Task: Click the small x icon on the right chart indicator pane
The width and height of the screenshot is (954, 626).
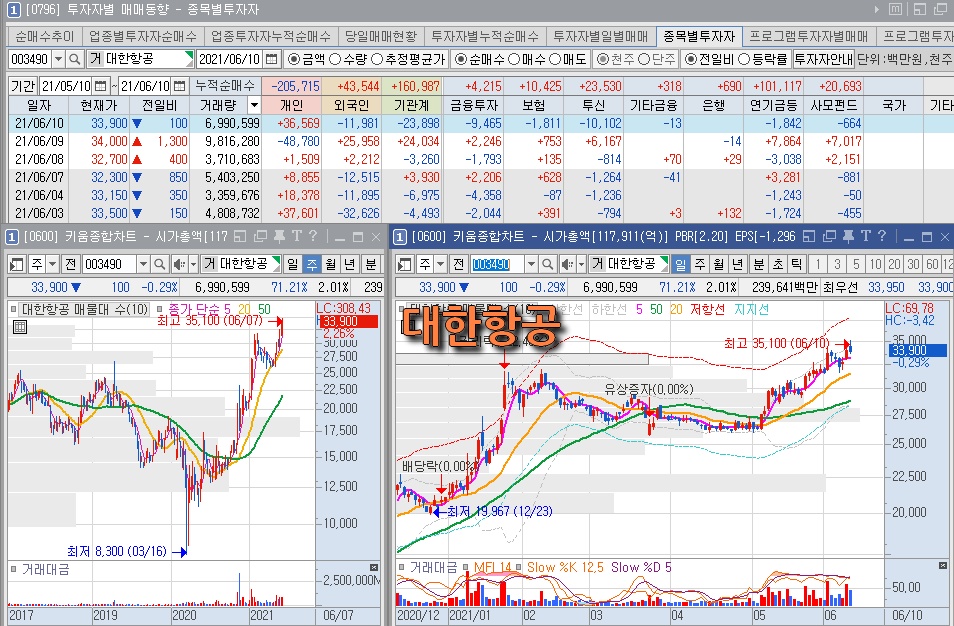Action: pos(943,566)
